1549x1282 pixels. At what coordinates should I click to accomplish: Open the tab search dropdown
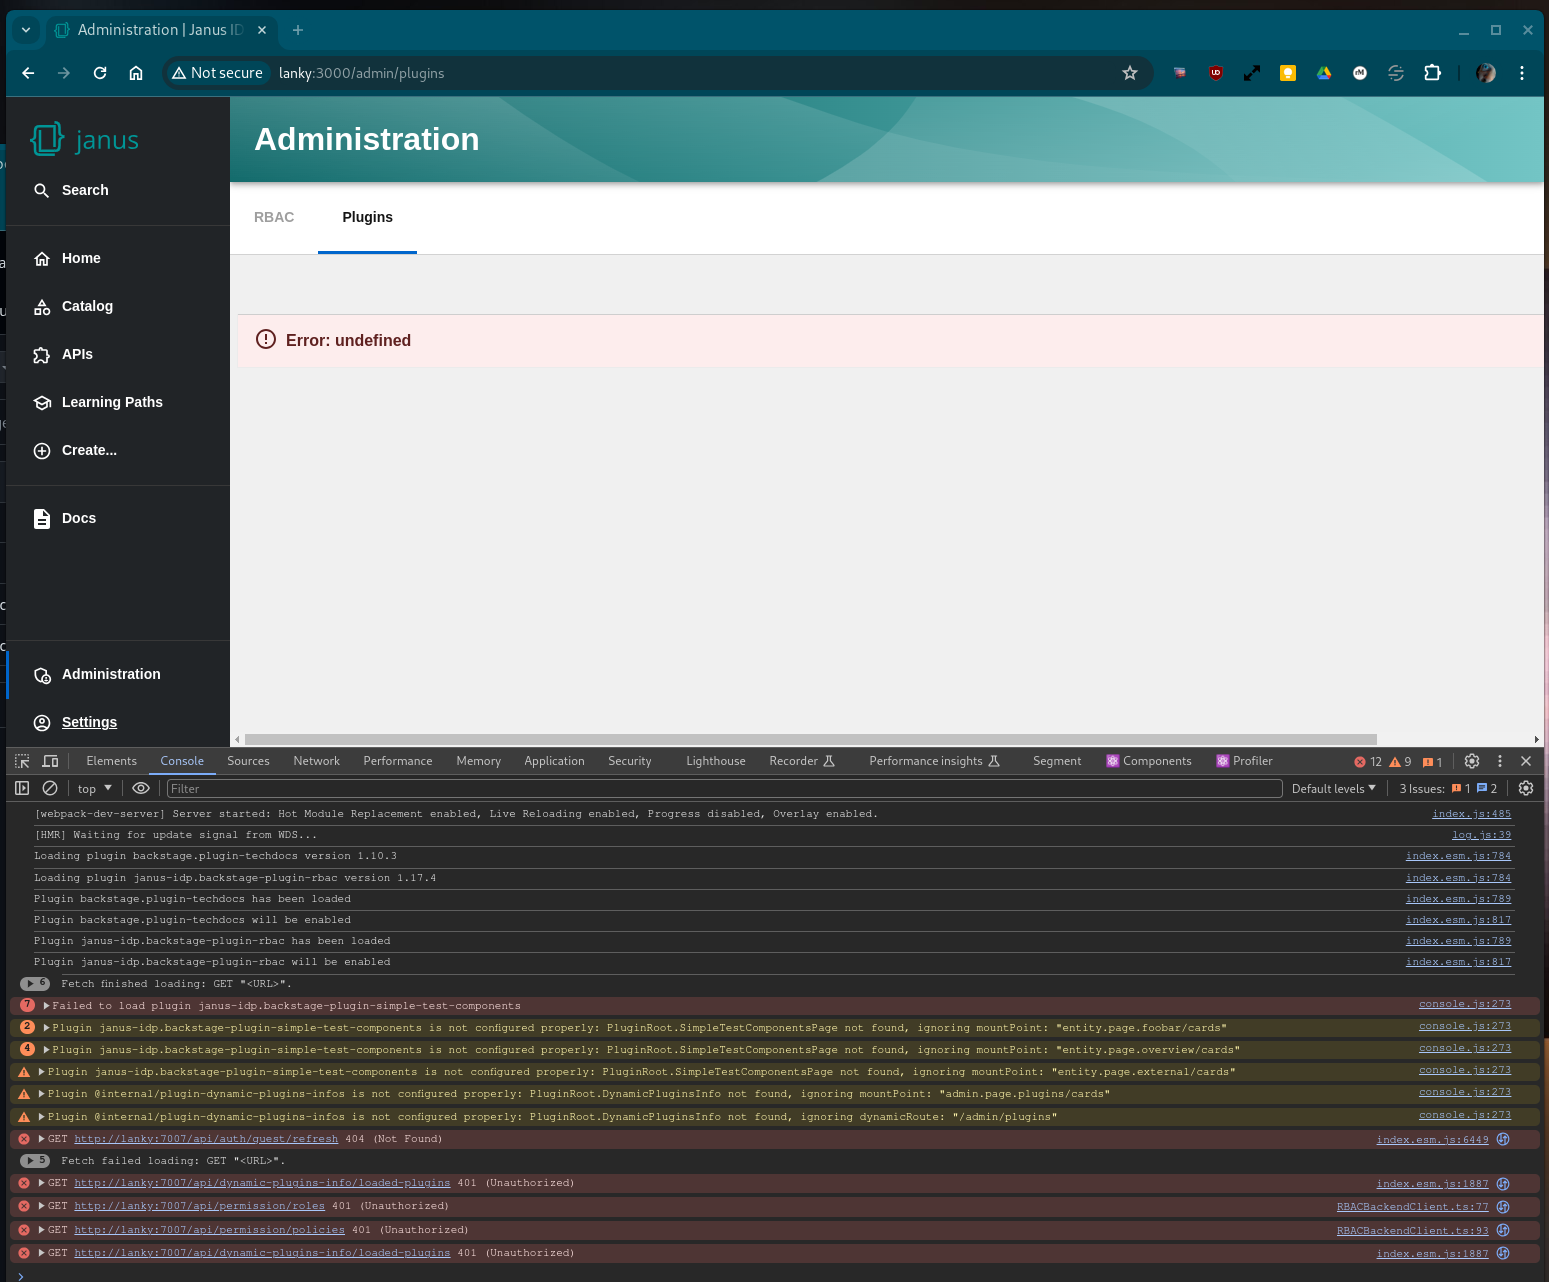point(26,30)
